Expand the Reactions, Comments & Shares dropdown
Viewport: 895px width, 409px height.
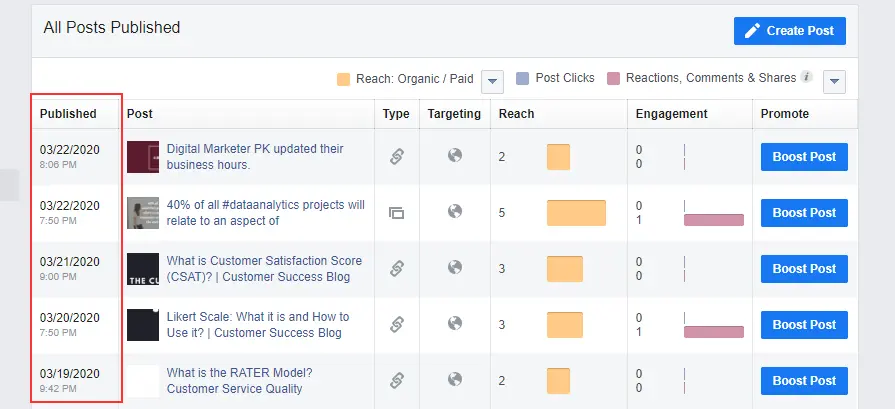point(836,81)
